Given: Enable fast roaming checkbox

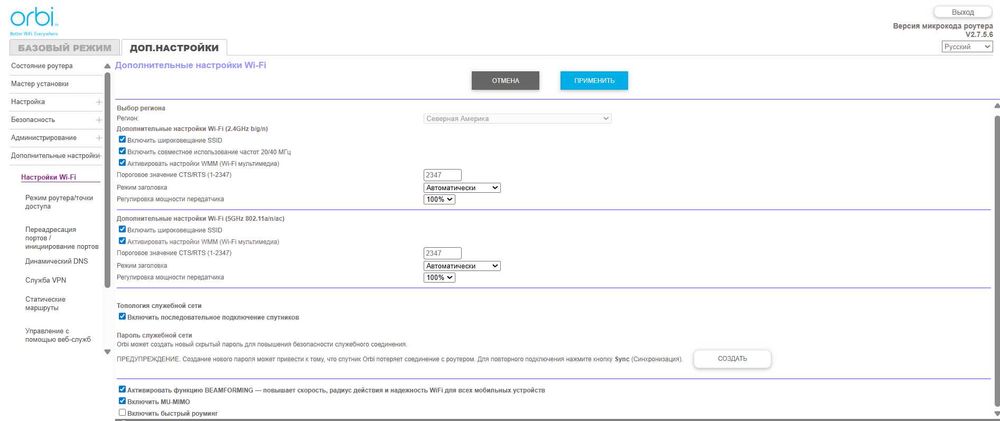Looking at the screenshot, I should 122,413.
